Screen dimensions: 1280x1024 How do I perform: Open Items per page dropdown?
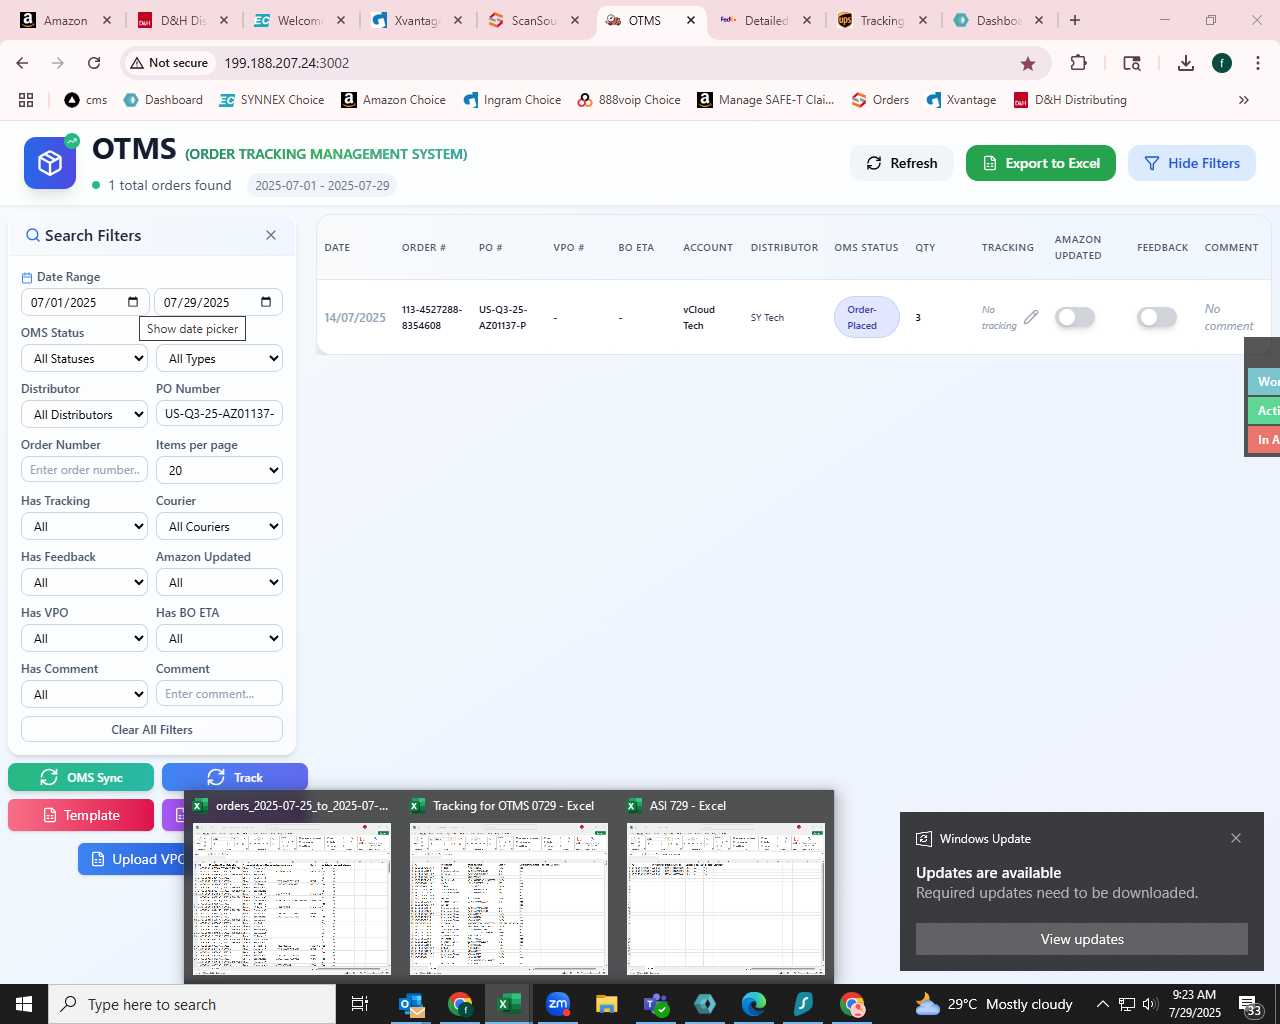point(219,470)
